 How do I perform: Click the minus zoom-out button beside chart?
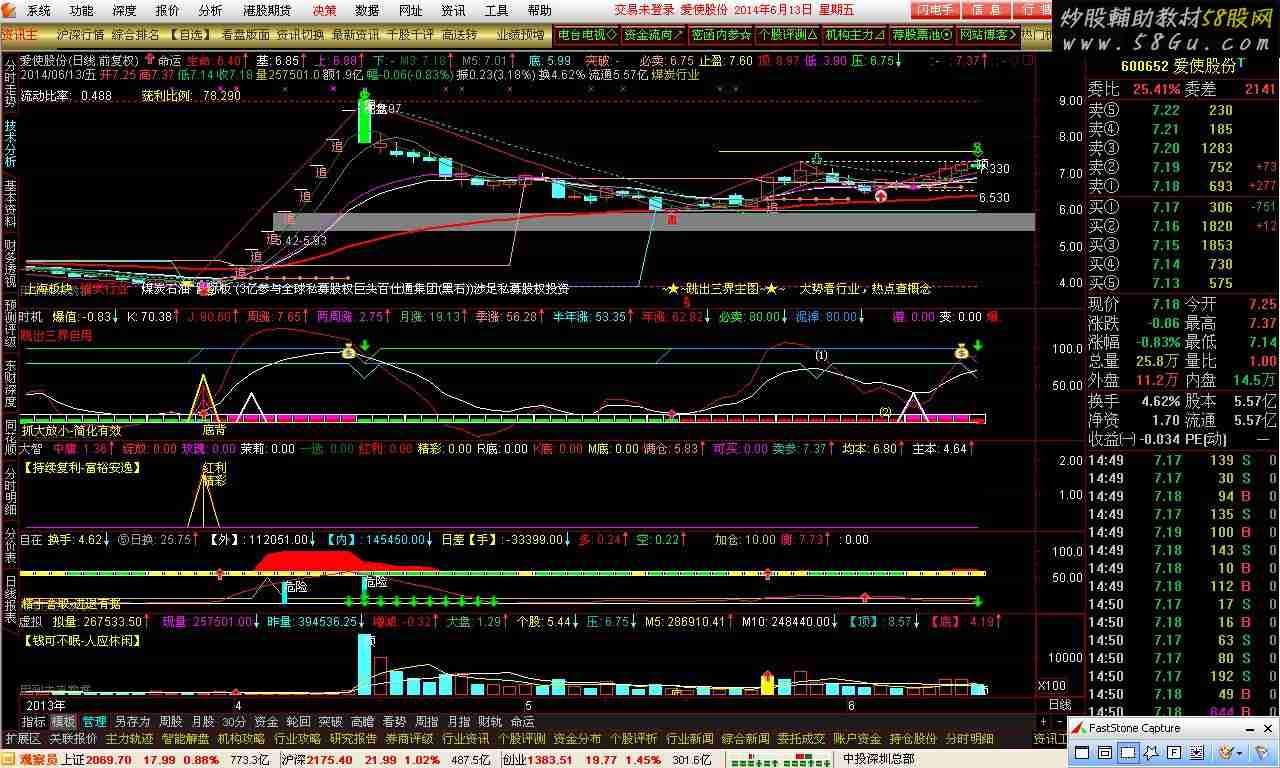[1060, 722]
